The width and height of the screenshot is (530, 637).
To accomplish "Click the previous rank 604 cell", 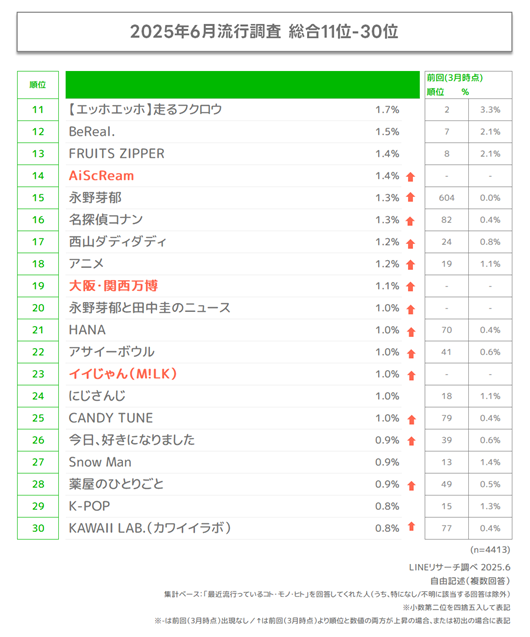I will click(447, 198).
